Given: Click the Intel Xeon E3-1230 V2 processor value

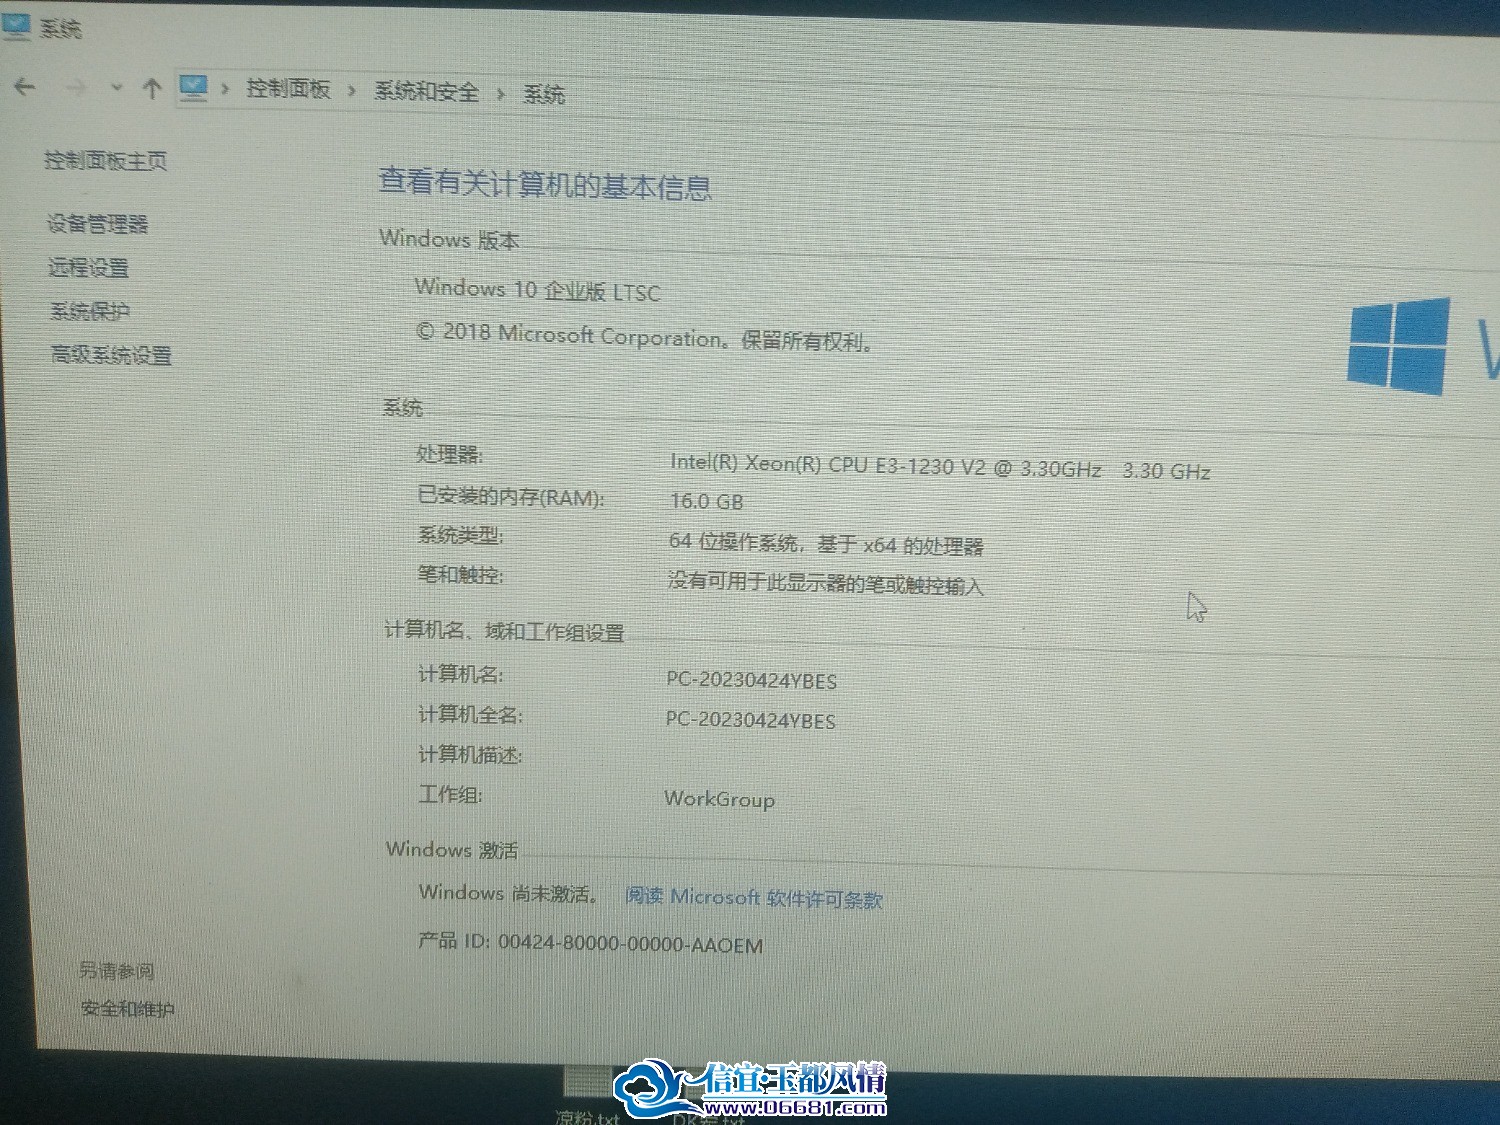Looking at the screenshot, I should (x=940, y=467).
